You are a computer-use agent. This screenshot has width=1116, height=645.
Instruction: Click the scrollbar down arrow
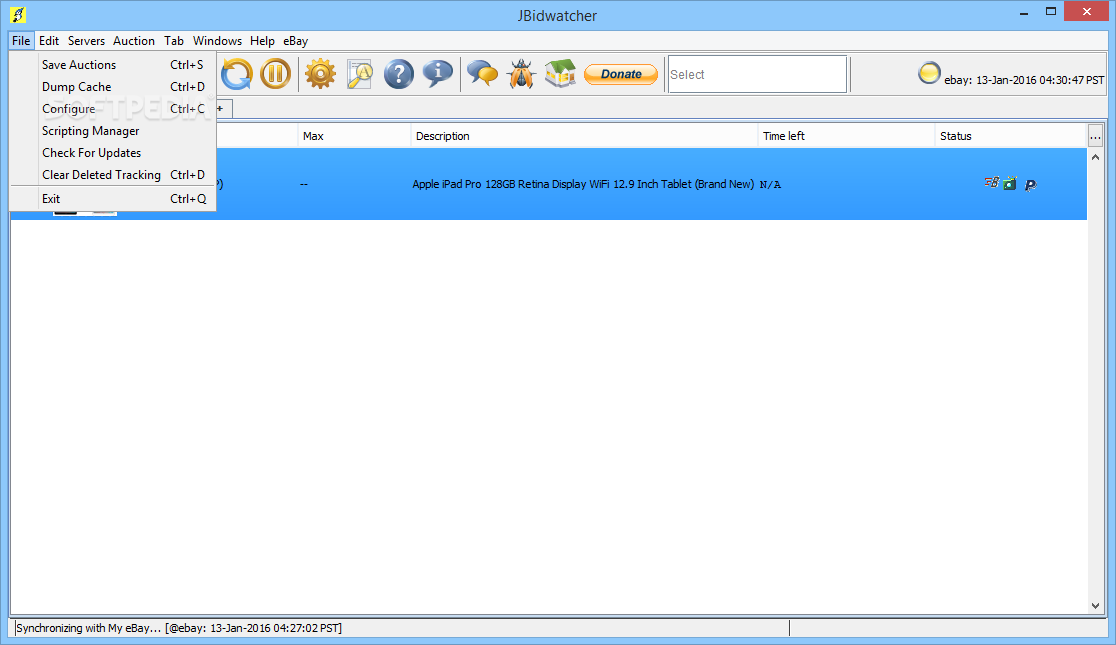tap(1095, 606)
